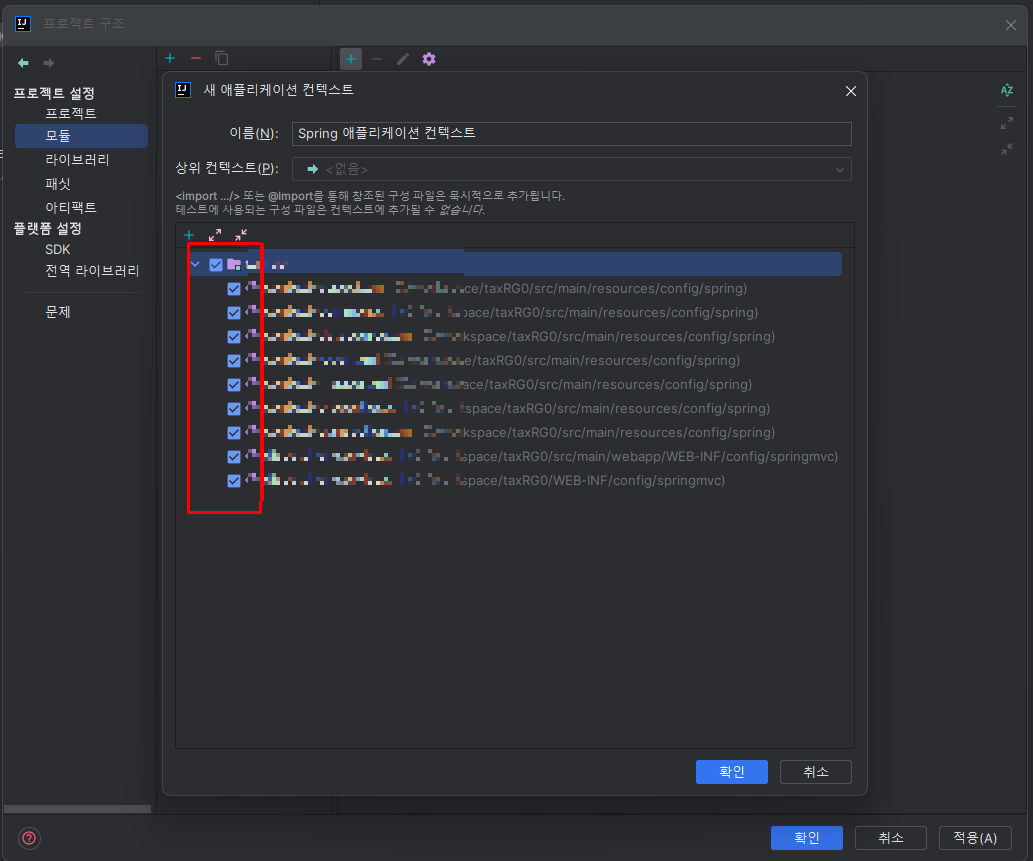The image size is (1033, 861).
Task: Uncheck file with path pace/taxRG0/src/main/resources
Action: [x=234, y=313]
